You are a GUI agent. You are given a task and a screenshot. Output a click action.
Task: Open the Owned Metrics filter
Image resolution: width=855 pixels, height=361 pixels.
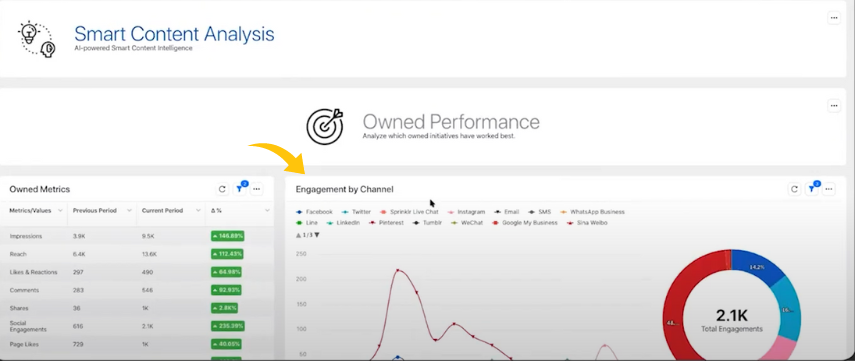(239, 189)
